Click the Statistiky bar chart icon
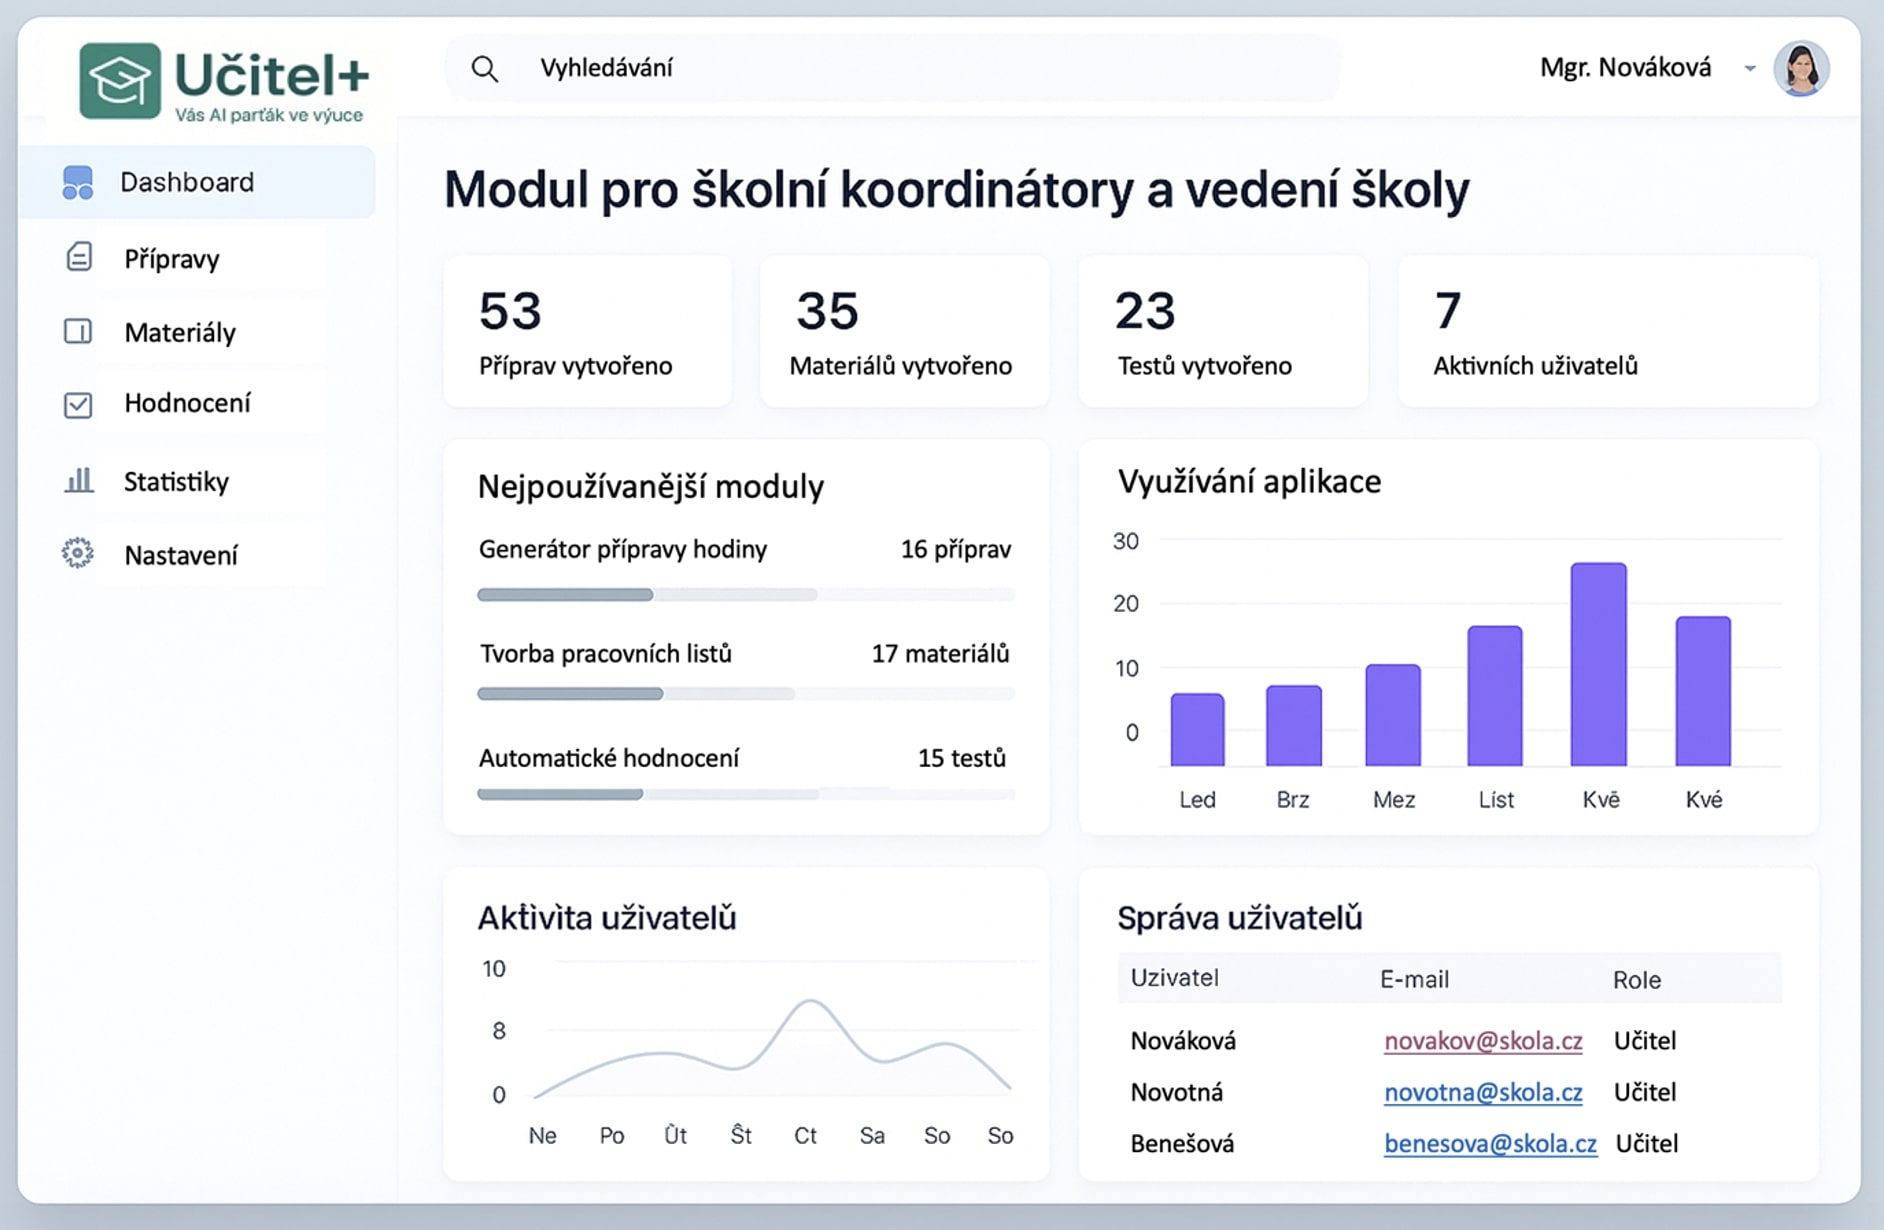Screen dimensions: 1884x1230 coord(79,481)
